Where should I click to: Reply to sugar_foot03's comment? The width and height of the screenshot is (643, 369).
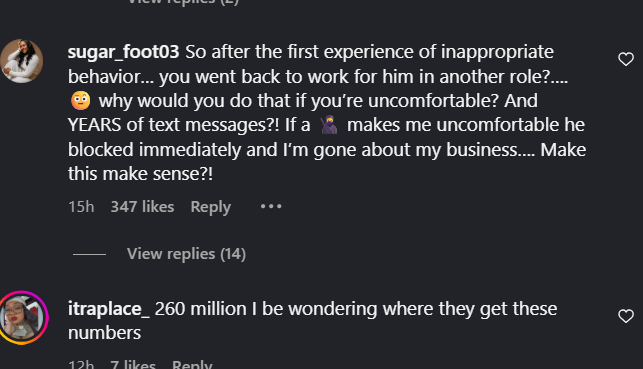[x=211, y=207]
